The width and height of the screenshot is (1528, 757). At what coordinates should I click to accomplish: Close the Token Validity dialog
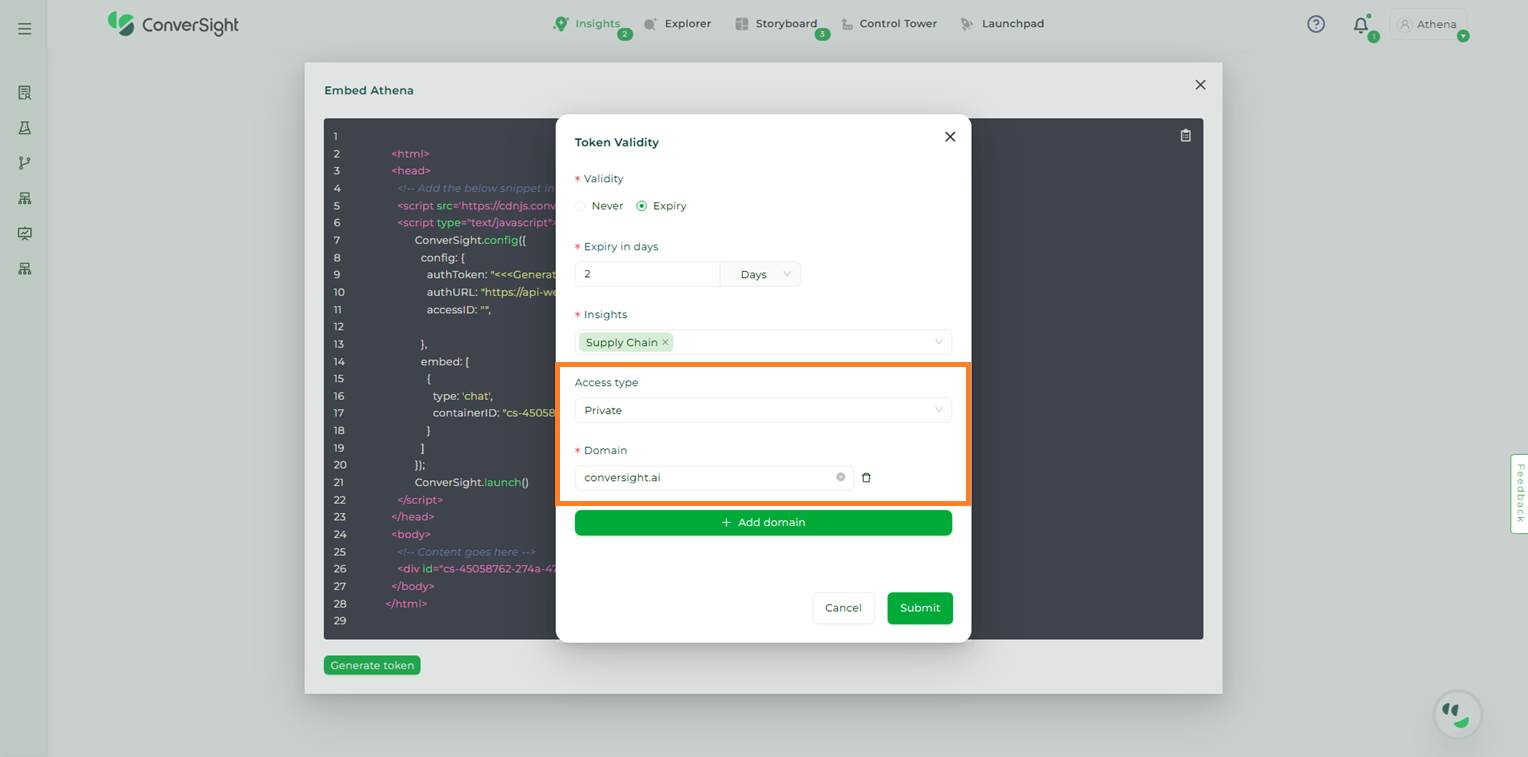[950, 137]
